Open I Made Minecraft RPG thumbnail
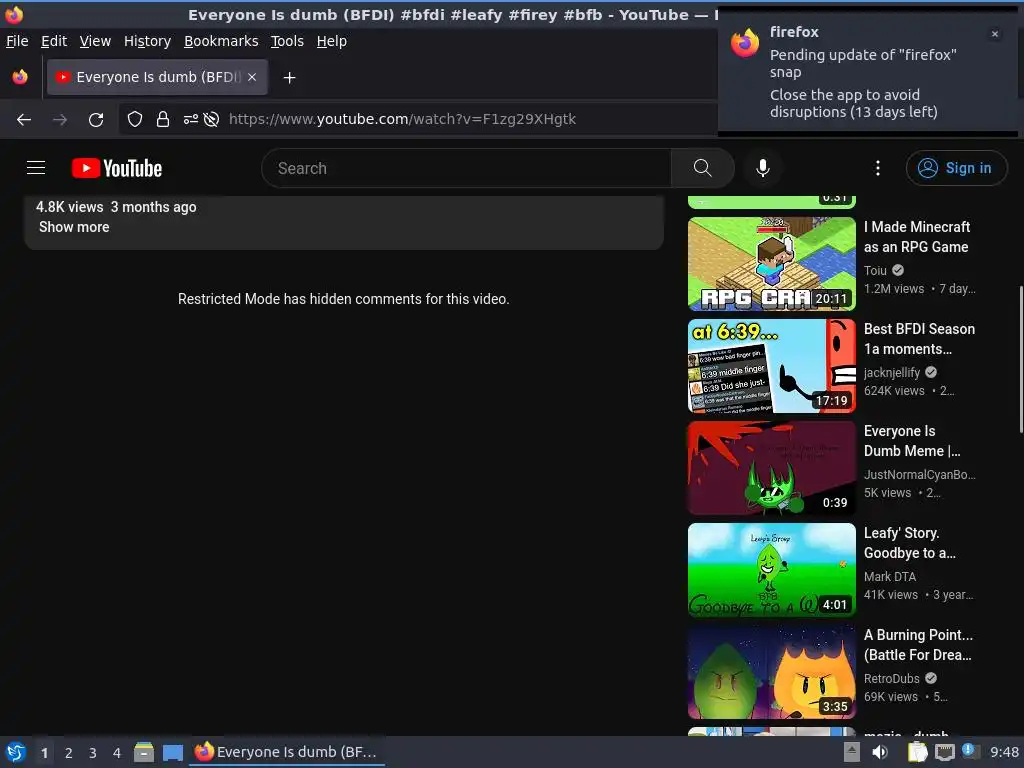1024x768 pixels. tap(771, 264)
